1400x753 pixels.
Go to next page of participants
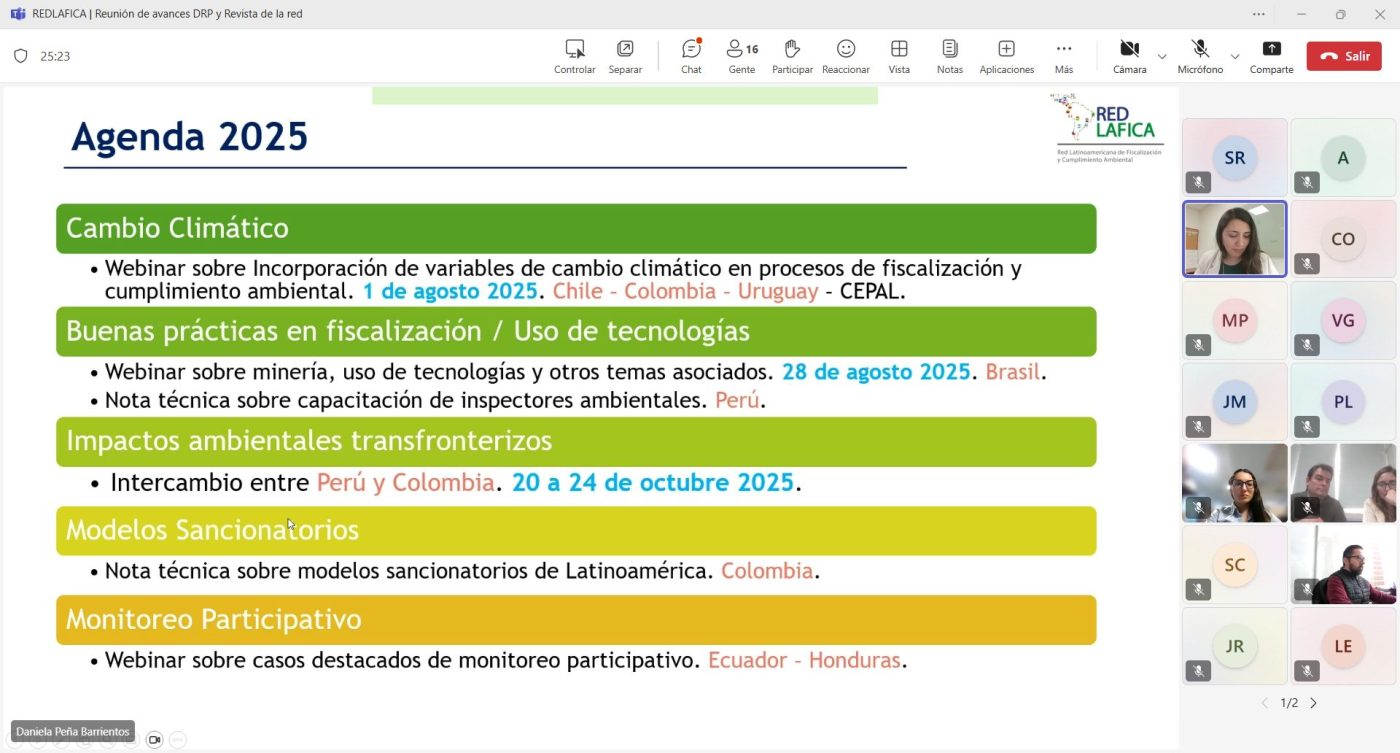point(1313,703)
